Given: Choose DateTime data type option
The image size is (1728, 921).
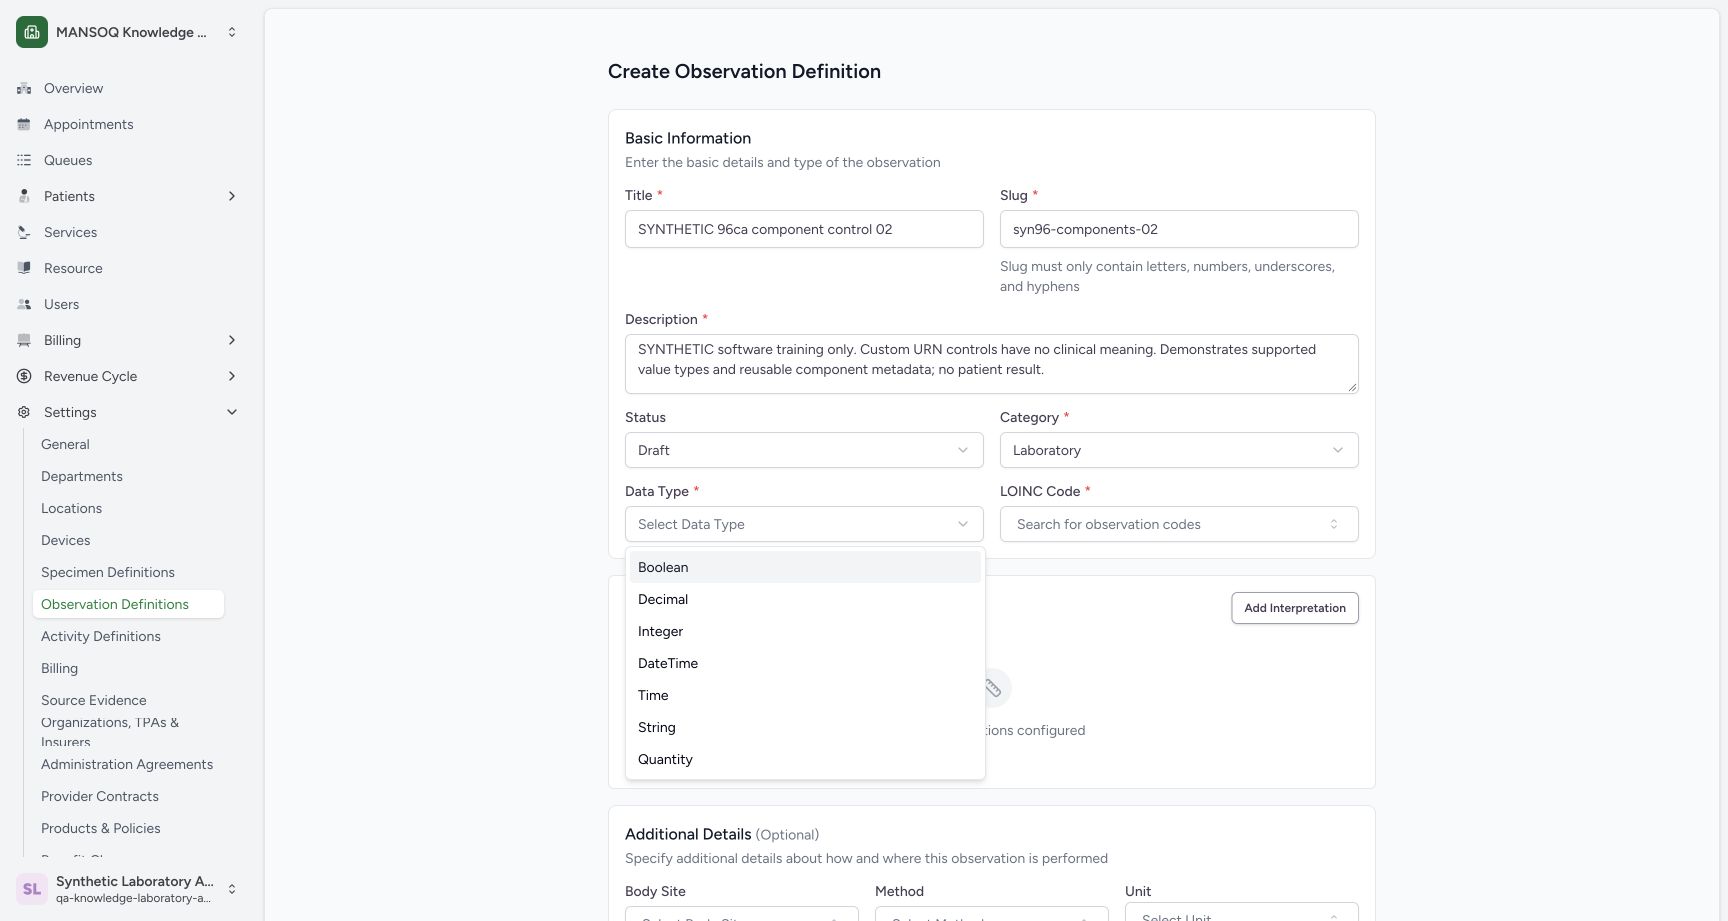Looking at the screenshot, I should pyautogui.click(x=805, y=663).
